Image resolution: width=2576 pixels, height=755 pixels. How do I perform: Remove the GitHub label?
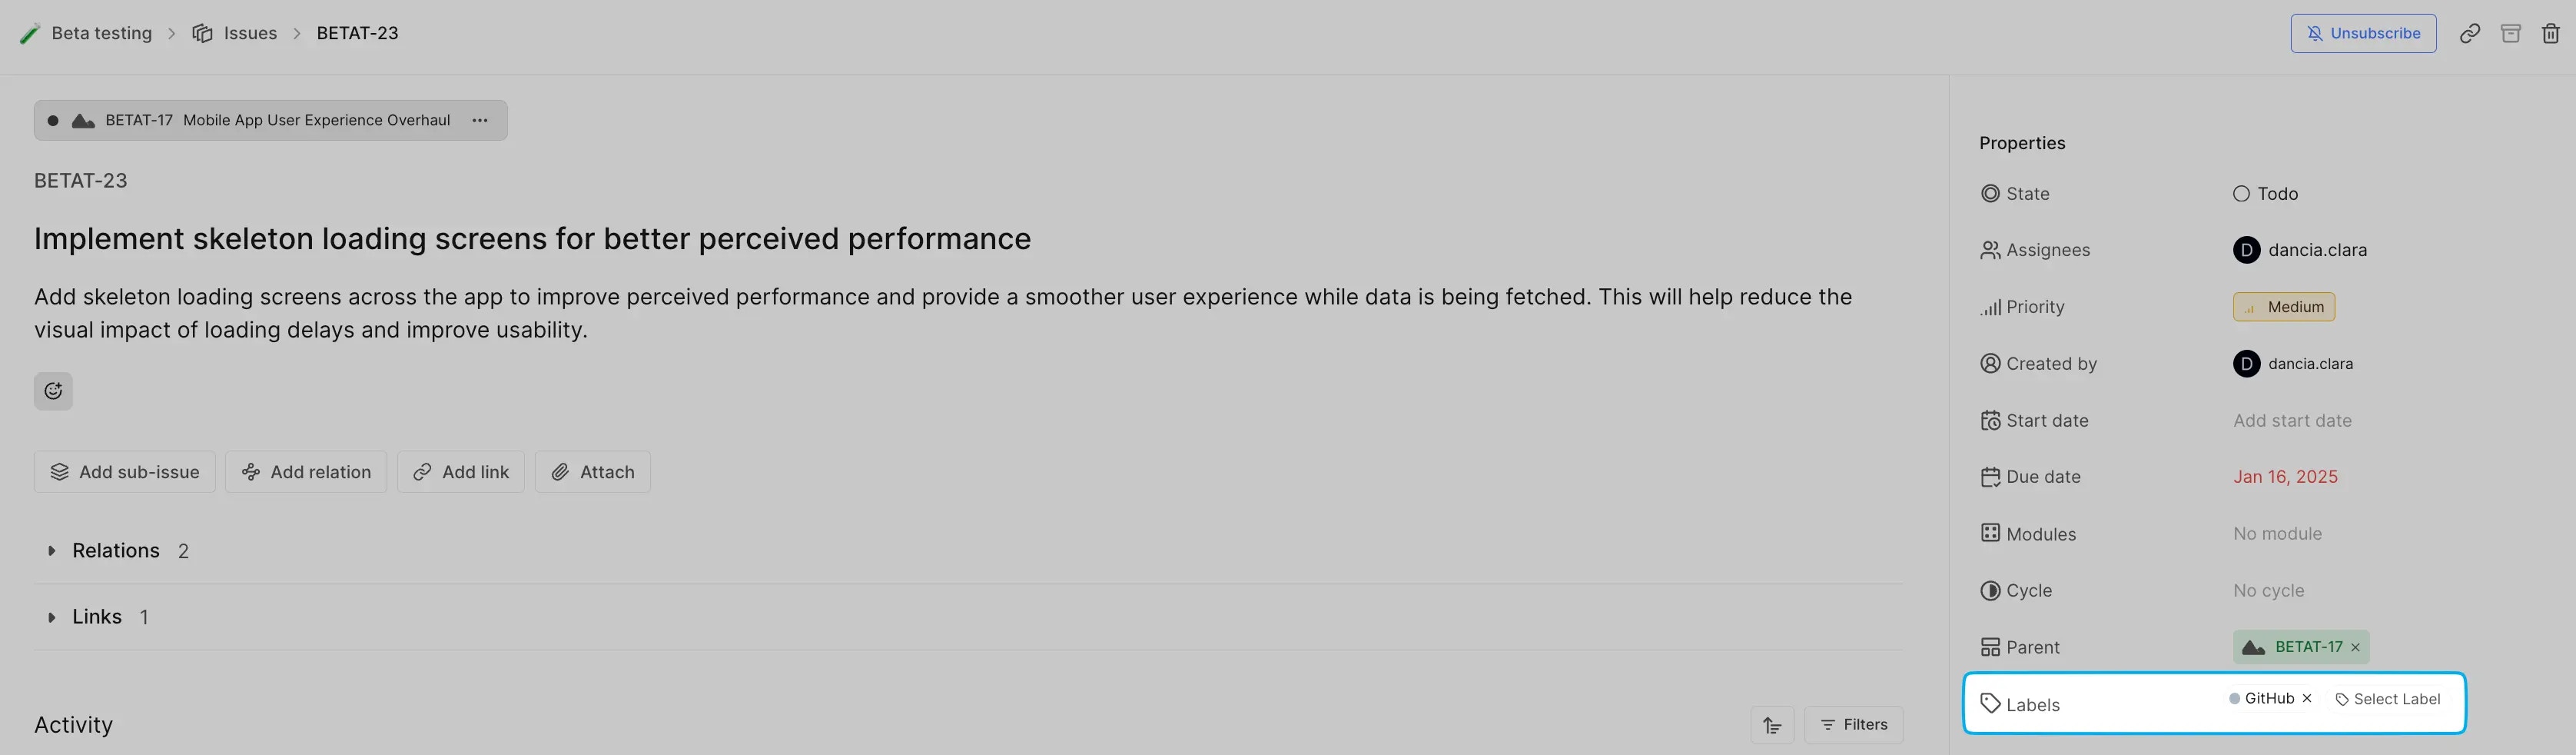[x=2307, y=698]
